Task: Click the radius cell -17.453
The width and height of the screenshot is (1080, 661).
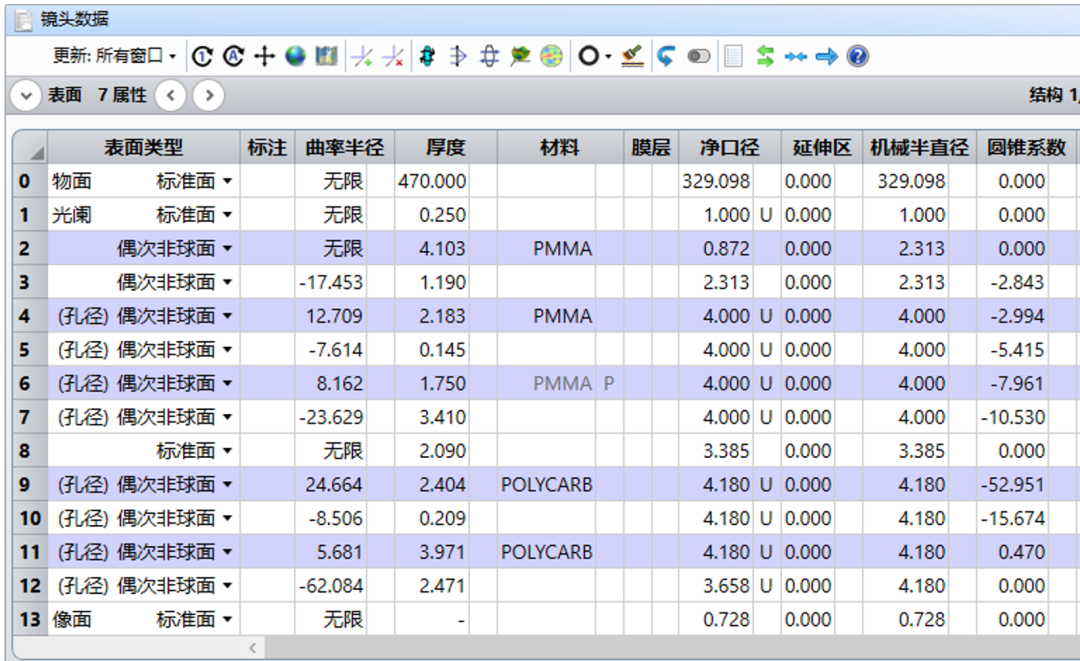Action: point(331,282)
